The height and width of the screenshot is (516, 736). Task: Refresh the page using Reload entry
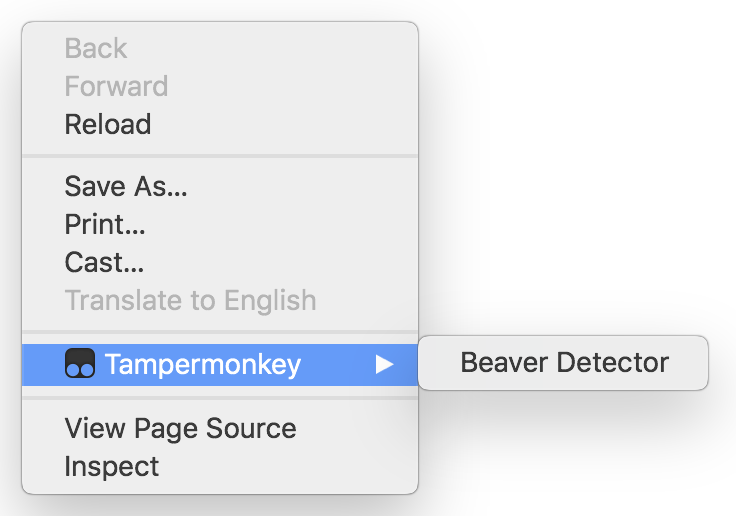coord(108,125)
